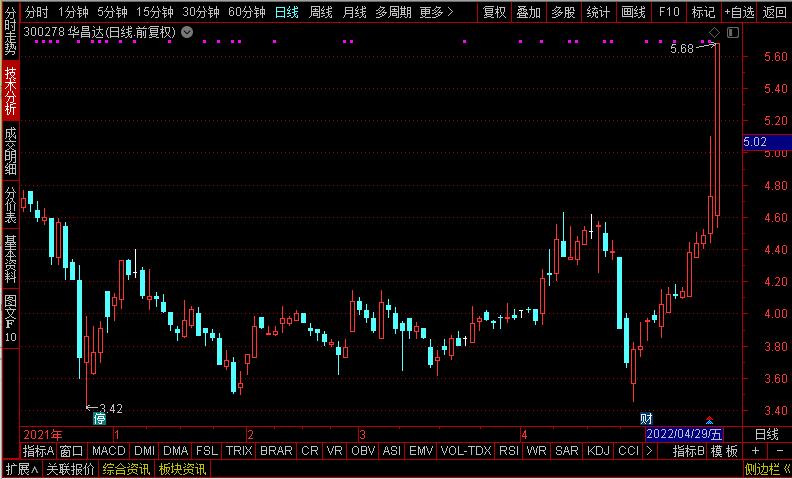Viewport: 792px width, 479px height.
Task: Open the 板块资讯 tab
Action: pyautogui.click(x=182, y=469)
